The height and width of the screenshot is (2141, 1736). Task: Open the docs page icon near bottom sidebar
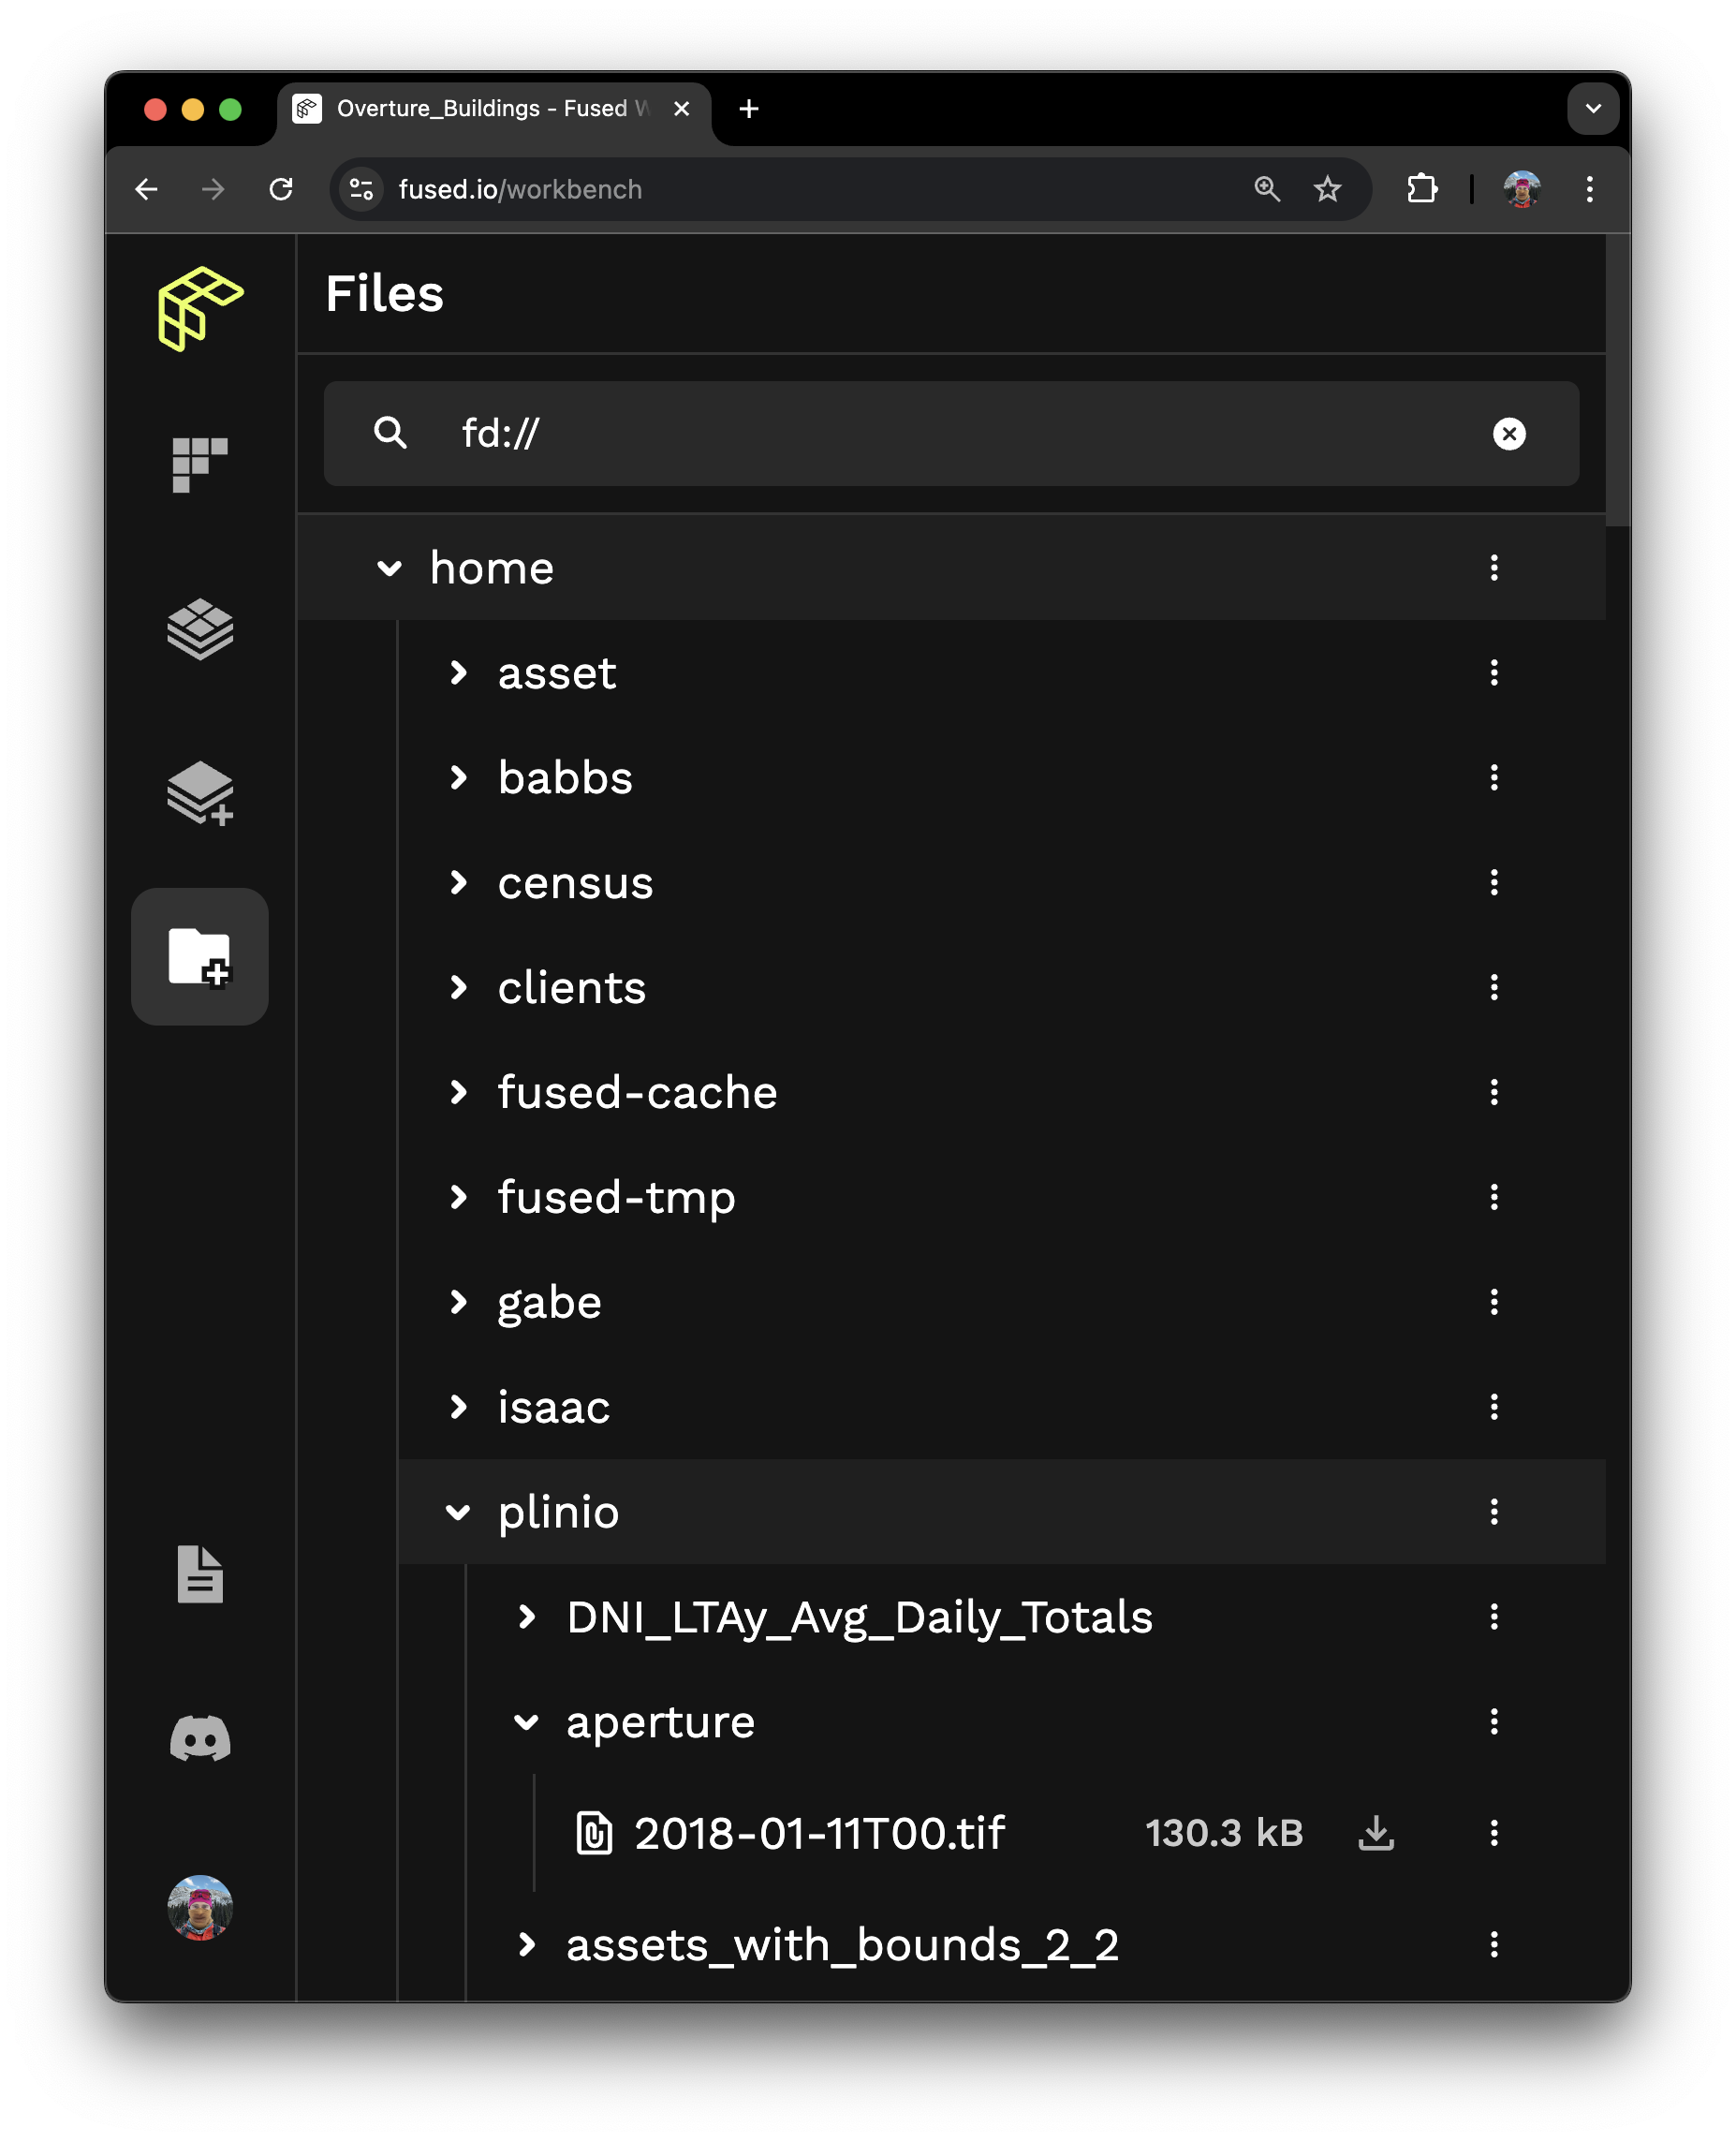(x=199, y=1573)
